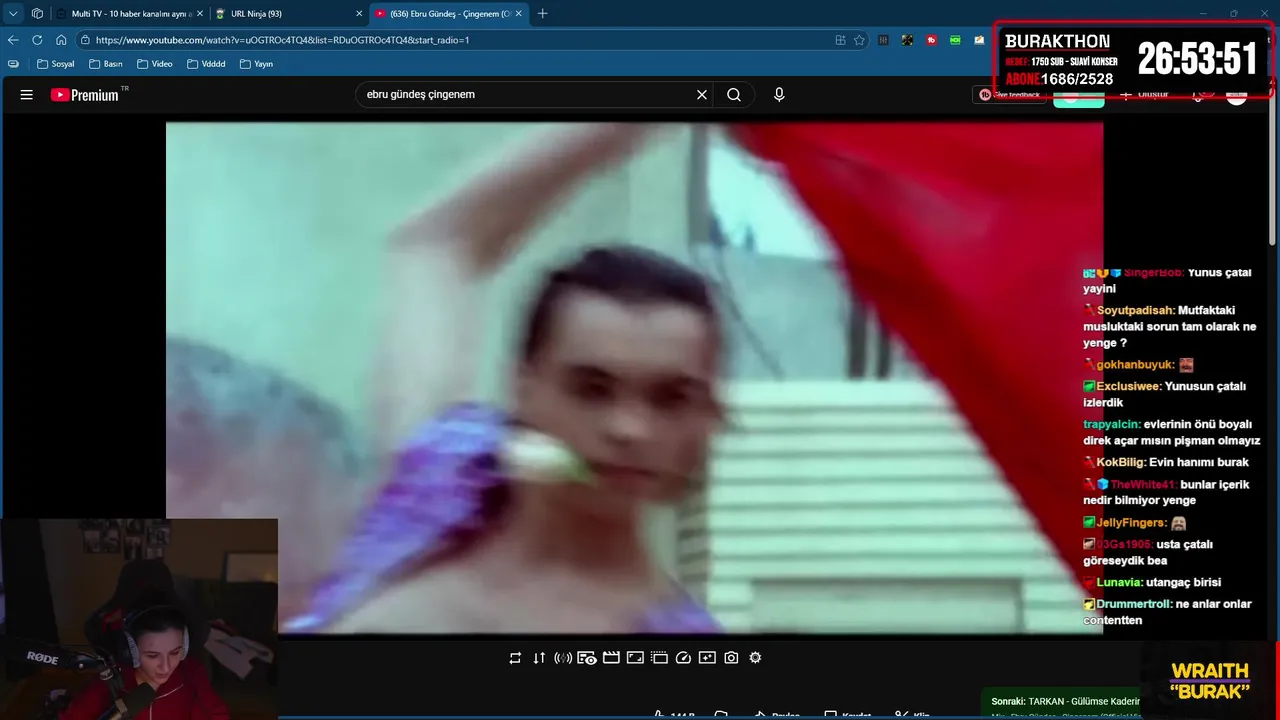Open the picture extension icon in toolbar
Image resolution: width=1280 pixels, height=720 pixels.
tap(979, 40)
